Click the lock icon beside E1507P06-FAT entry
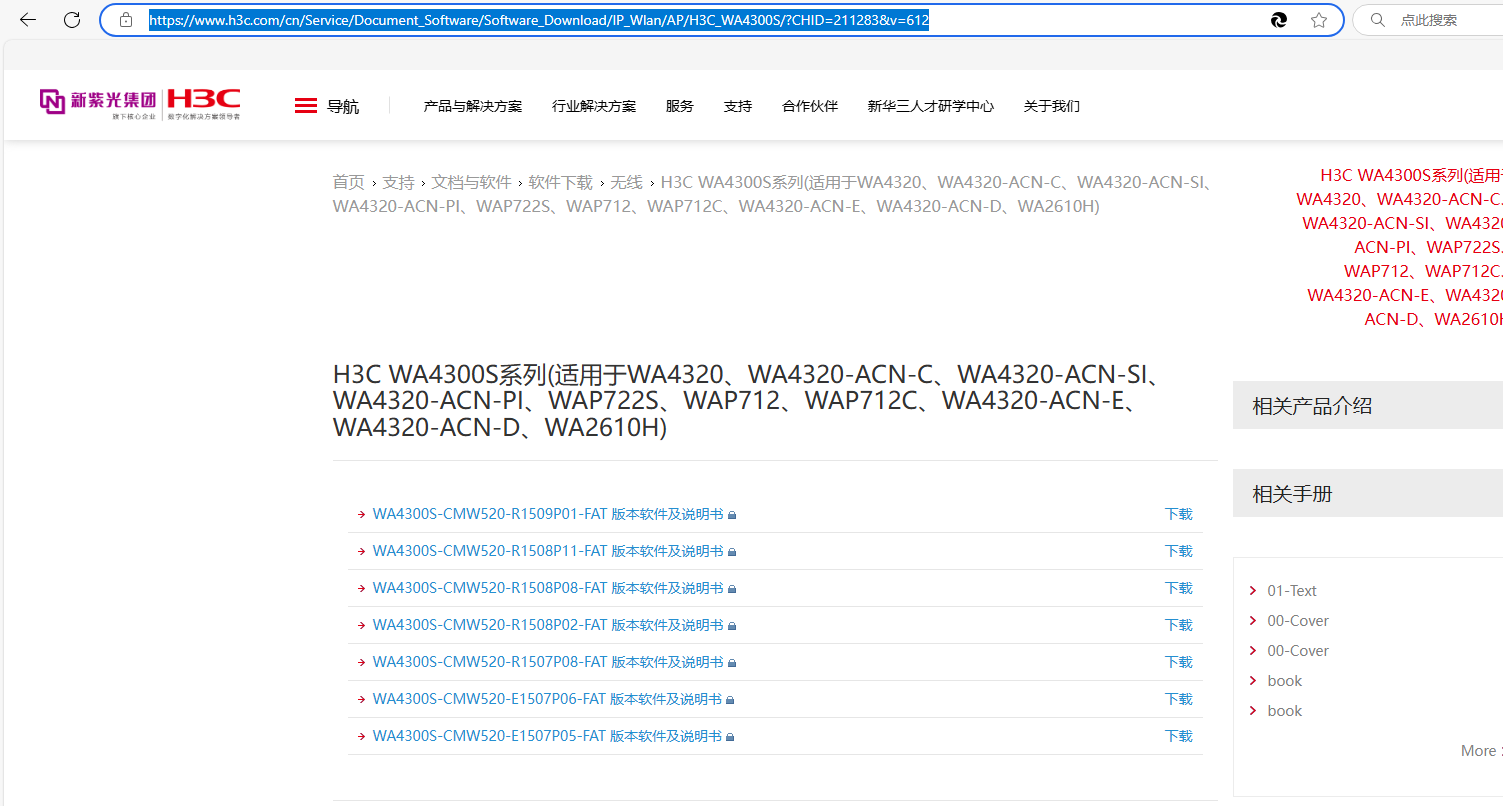Viewport: 1503px width, 806px height. pyautogui.click(x=730, y=700)
